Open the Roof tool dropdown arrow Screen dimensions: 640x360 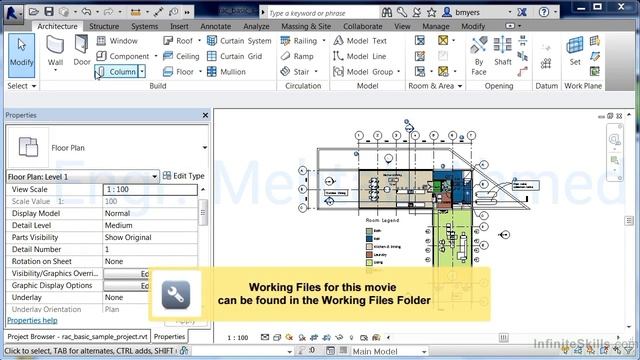[200, 40]
